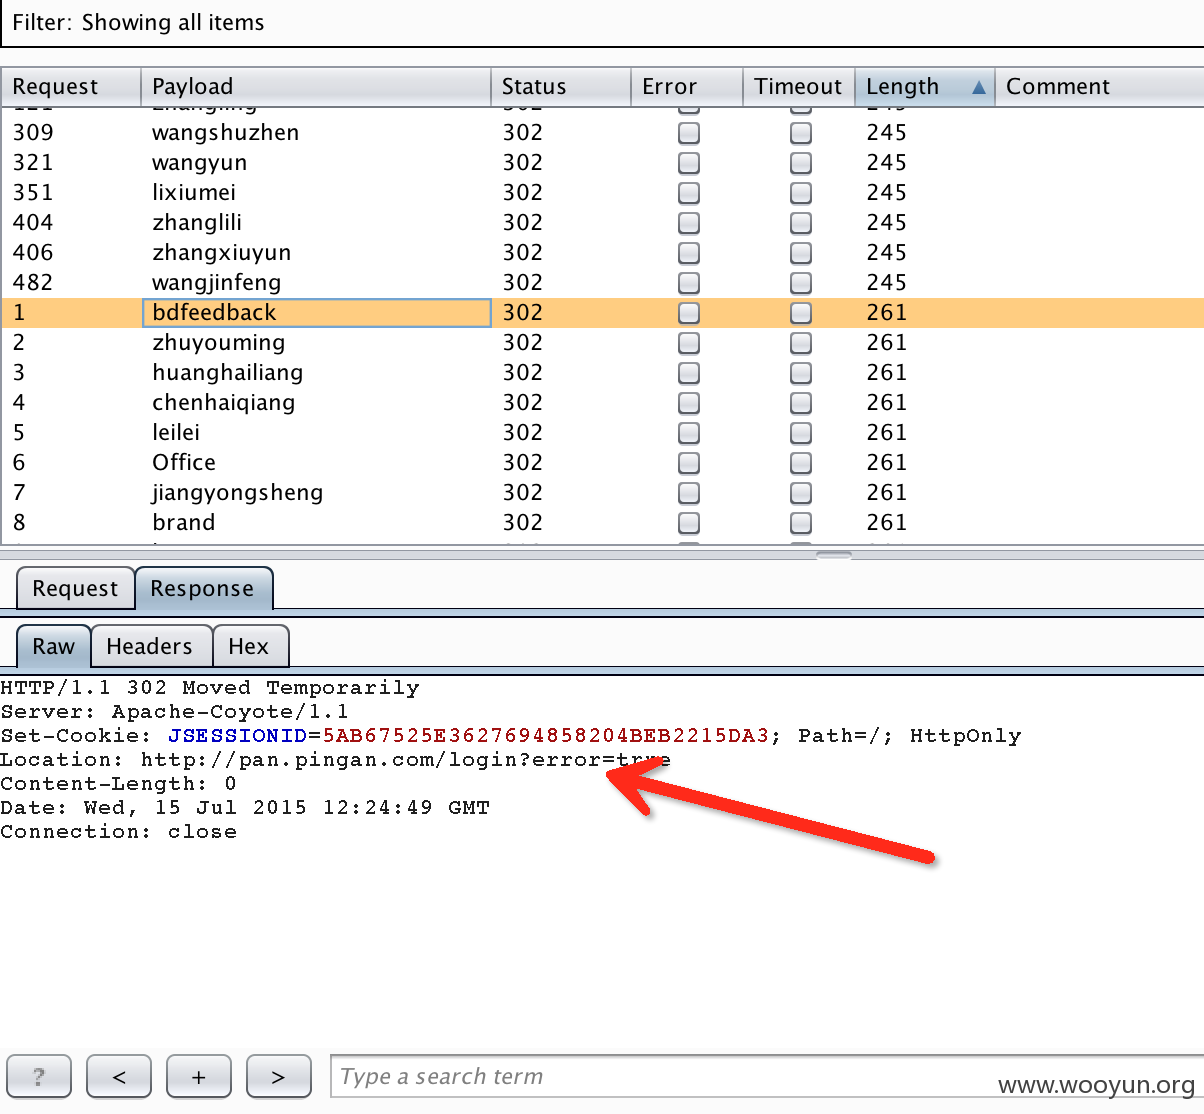Toggle Timeout checkbox for wangyun row
Viewport: 1204px width, 1114px height.
point(801,163)
